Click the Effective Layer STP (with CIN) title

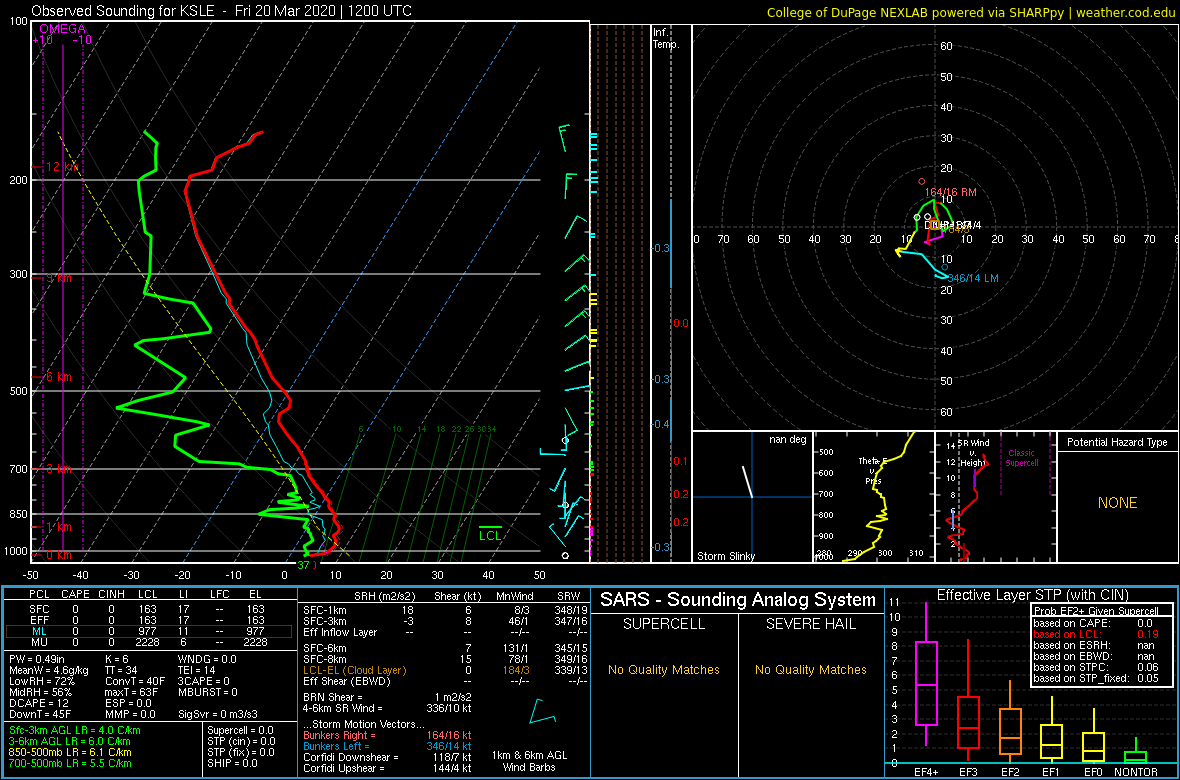tap(1032, 596)
